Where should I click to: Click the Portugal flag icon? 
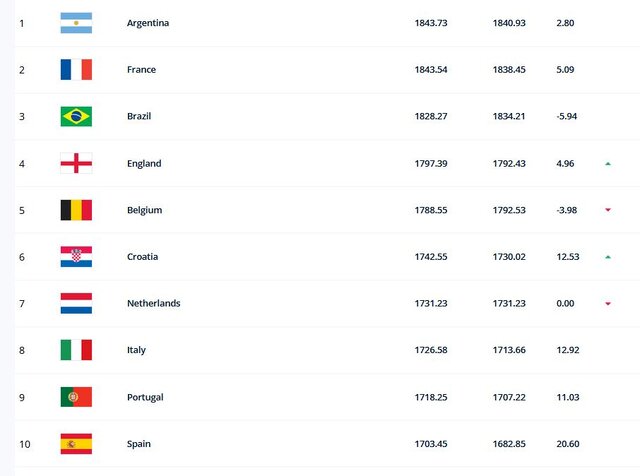point(76,397)
